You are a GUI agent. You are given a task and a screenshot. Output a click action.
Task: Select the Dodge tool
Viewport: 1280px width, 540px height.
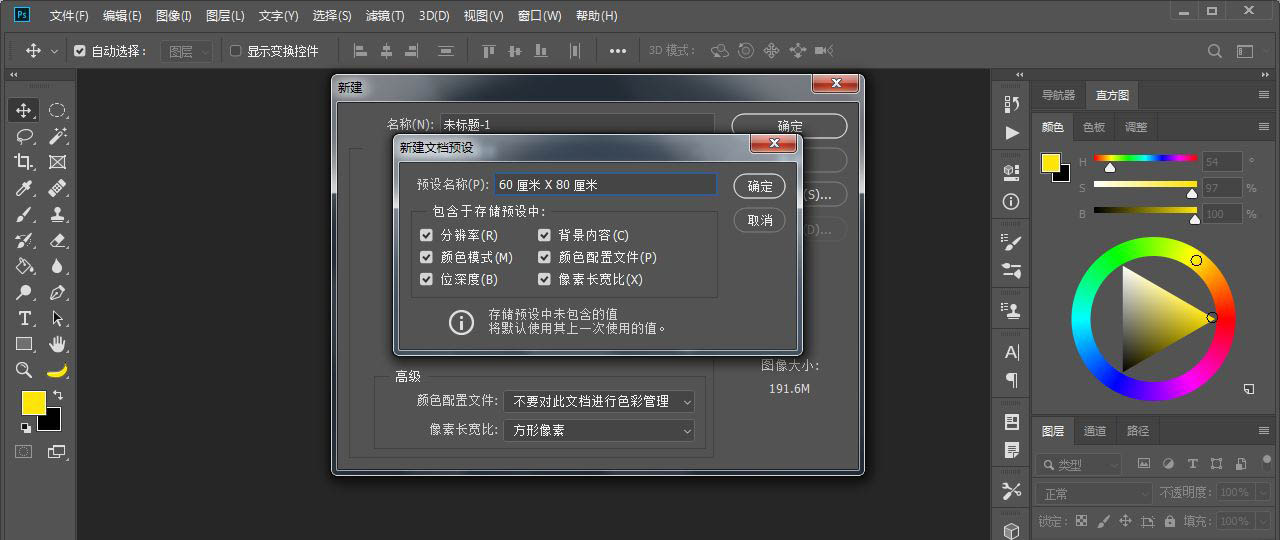tap(24, 292)
